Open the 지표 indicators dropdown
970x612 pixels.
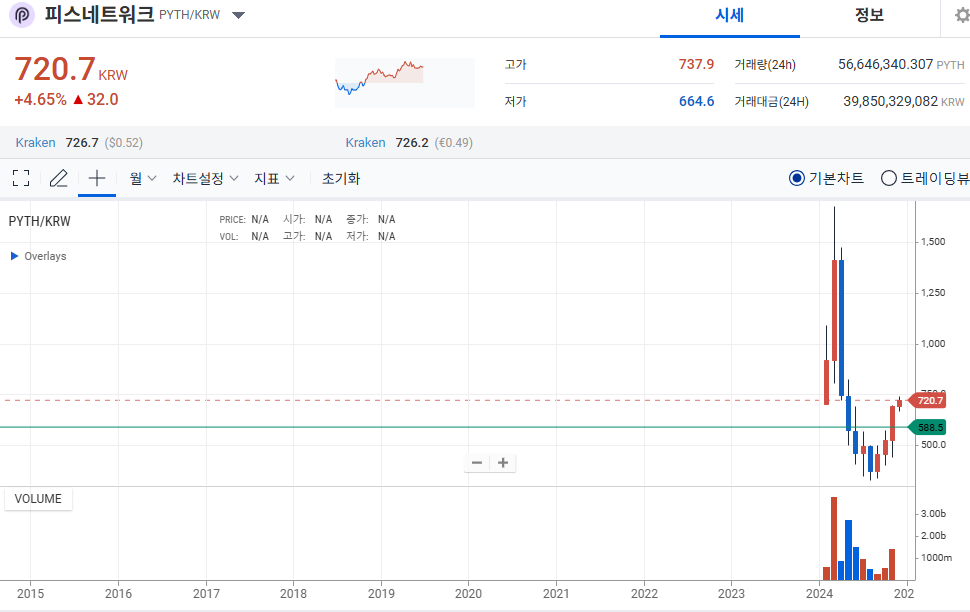274,178
